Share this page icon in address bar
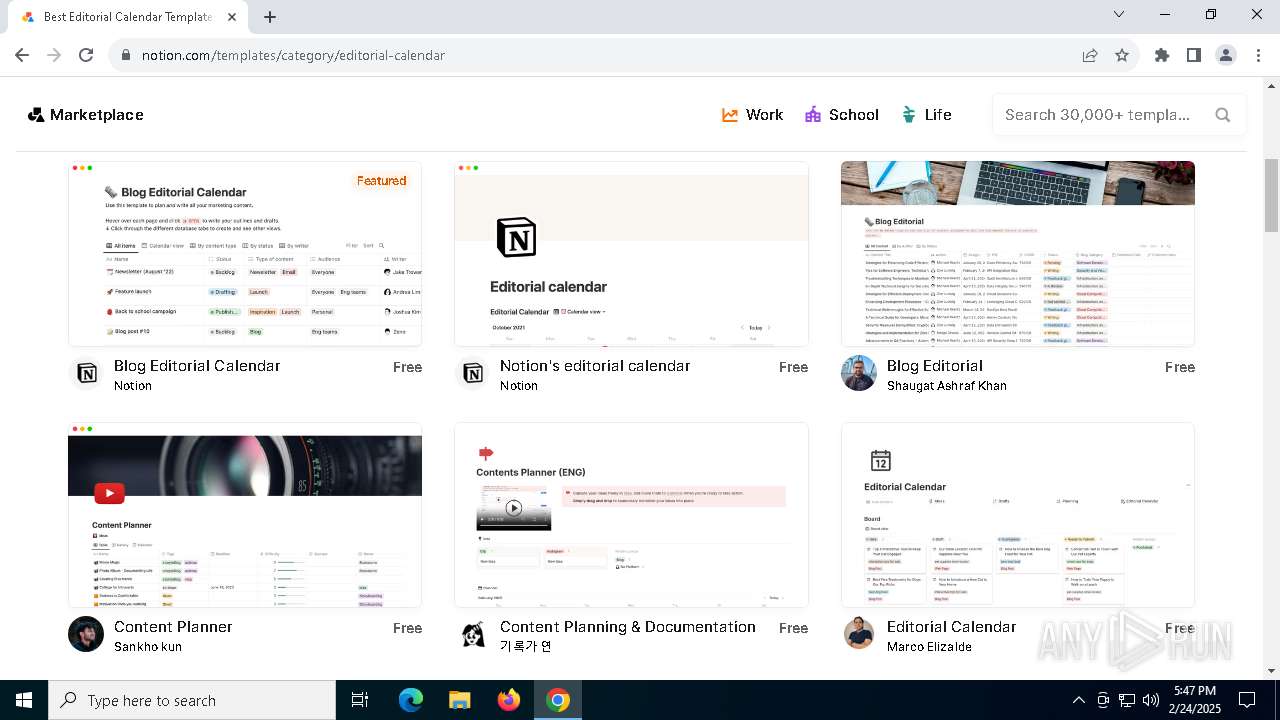 tap(1090, 55)
